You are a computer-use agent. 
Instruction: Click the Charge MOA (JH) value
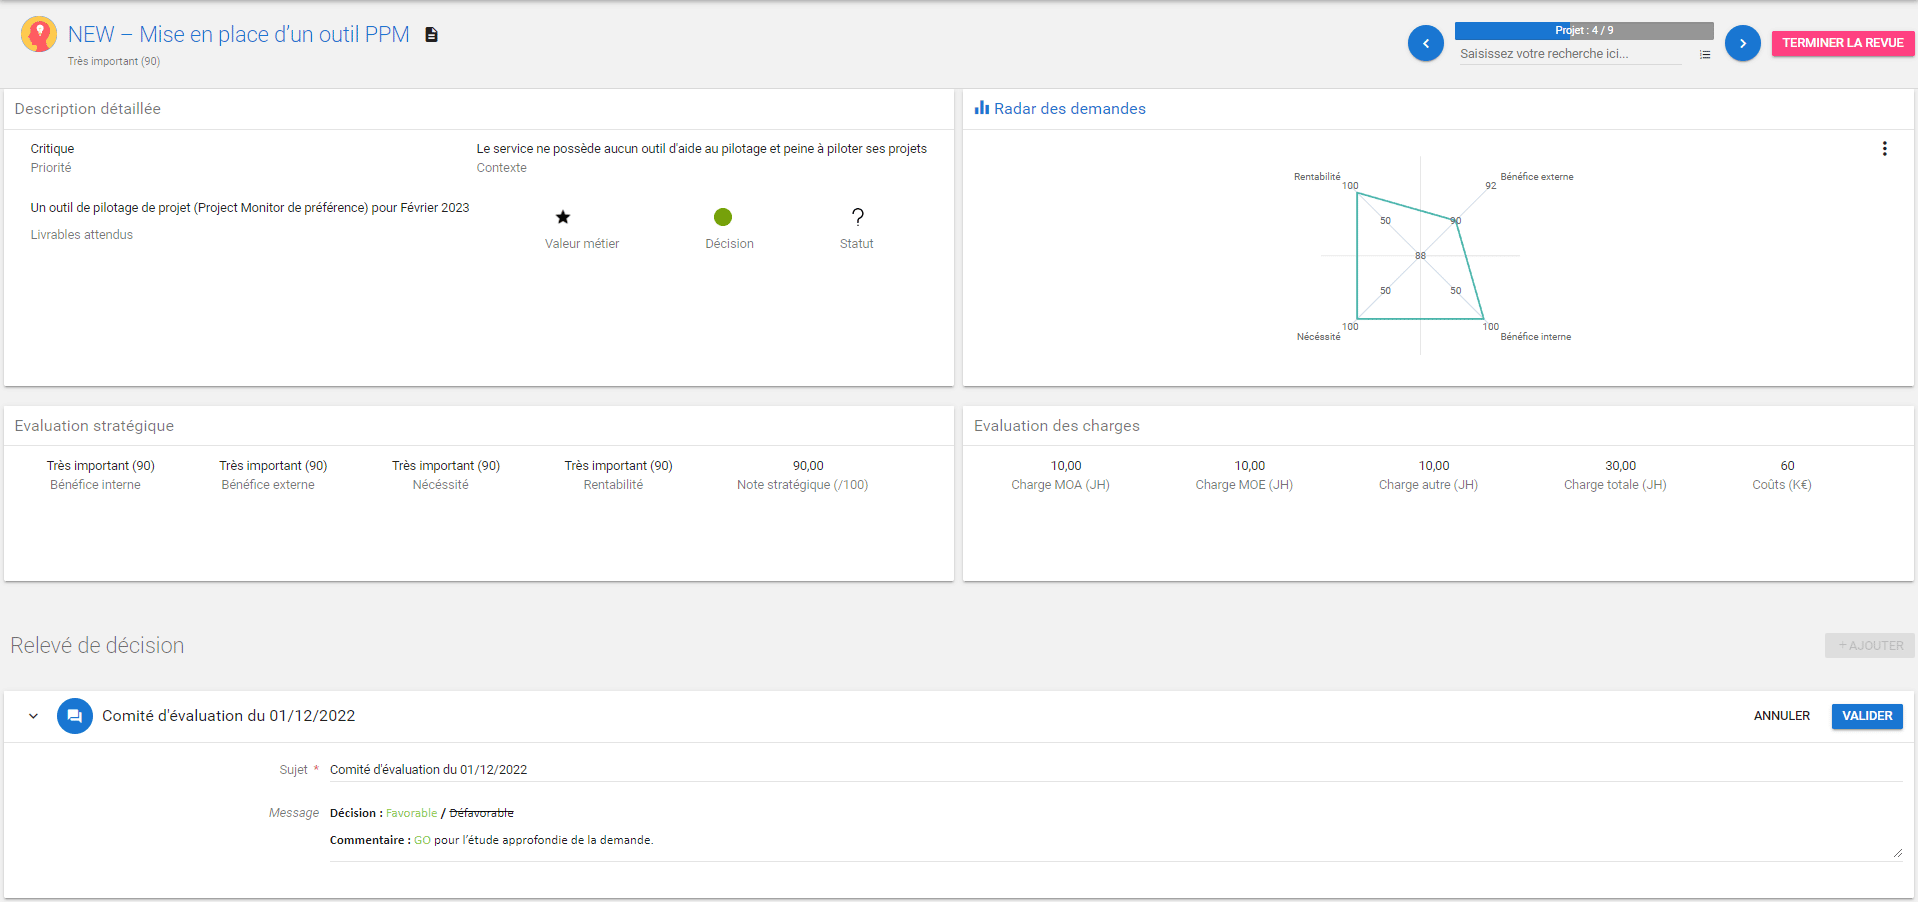click(1066, 466)
